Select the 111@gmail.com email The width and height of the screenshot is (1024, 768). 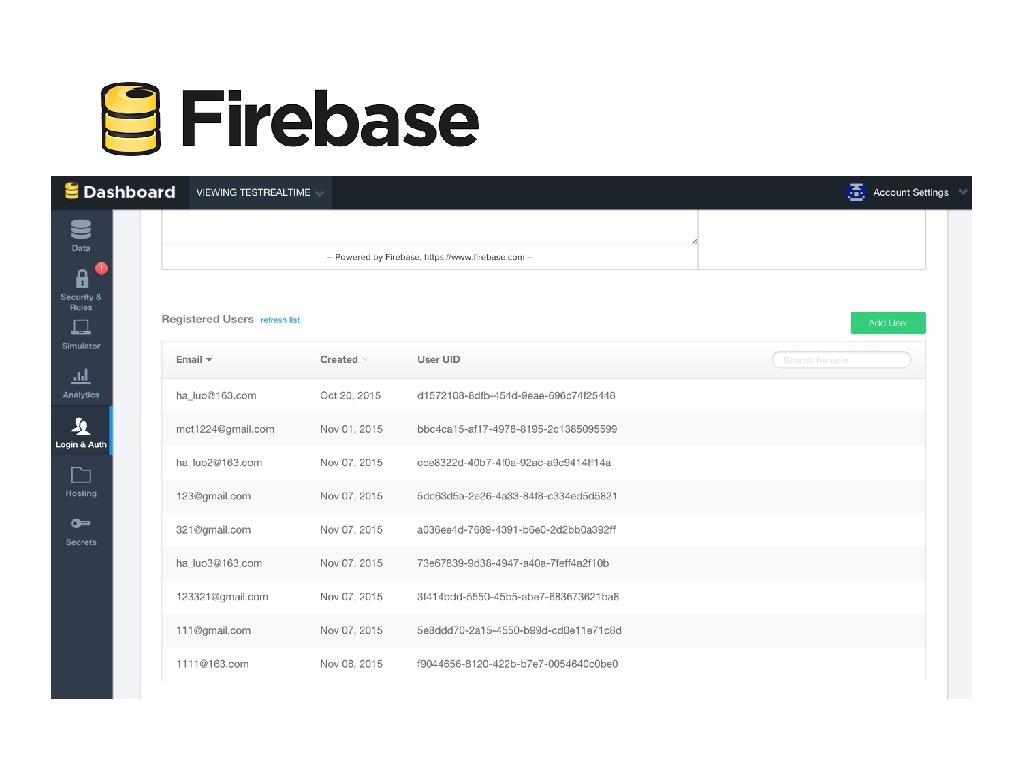coord(214,630)
